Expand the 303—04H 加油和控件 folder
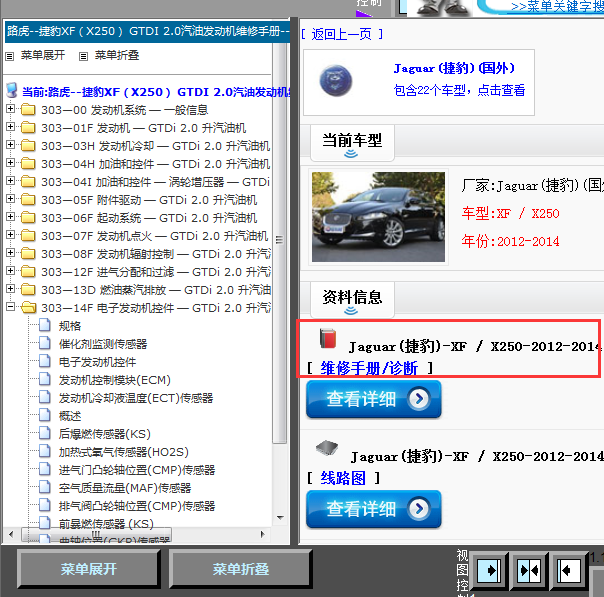Image resolution: width=604 pixels, height=597 pixels. 10,163
